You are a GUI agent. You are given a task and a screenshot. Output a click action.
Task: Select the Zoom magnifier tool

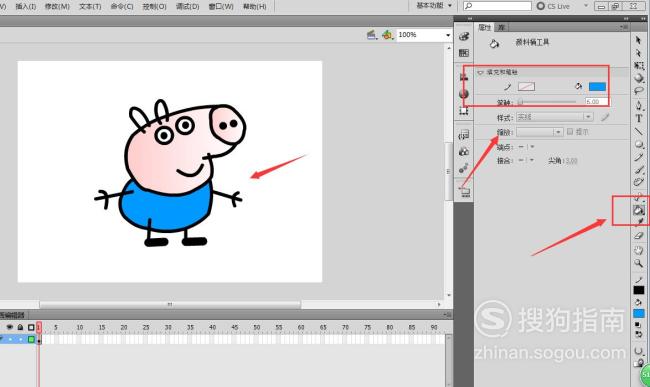pos(638,263)
